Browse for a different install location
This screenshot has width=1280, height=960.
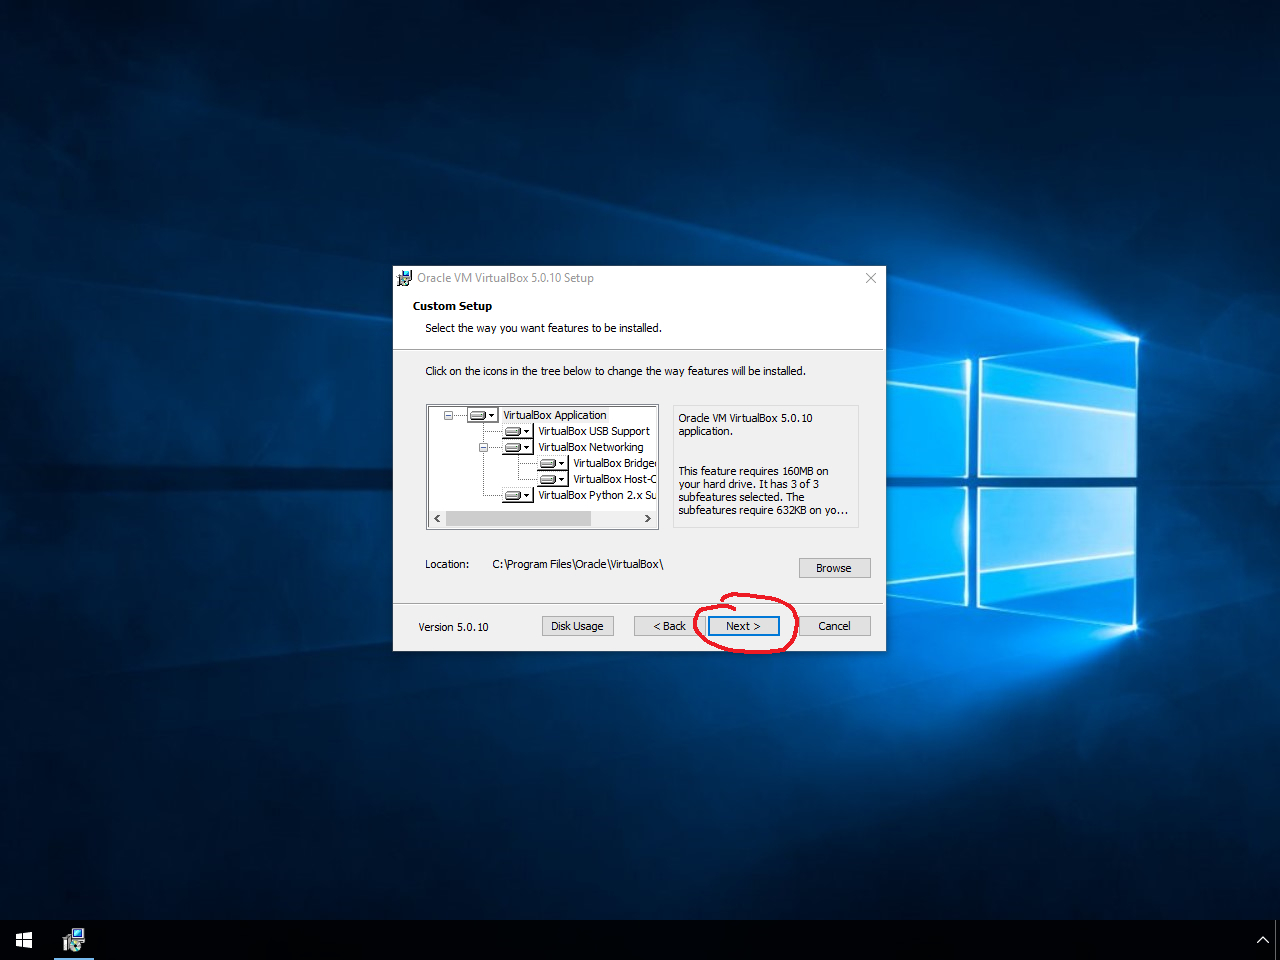834,568
